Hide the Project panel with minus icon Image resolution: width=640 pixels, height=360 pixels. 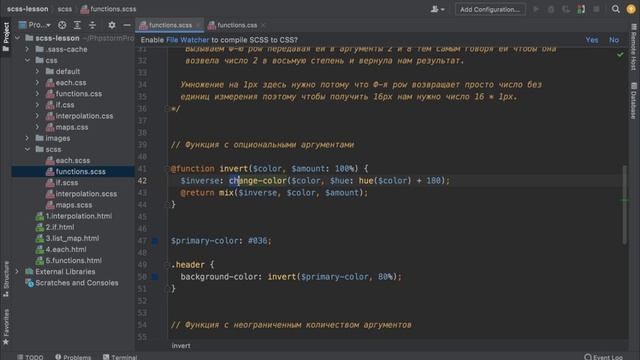(x=127, y=25)
